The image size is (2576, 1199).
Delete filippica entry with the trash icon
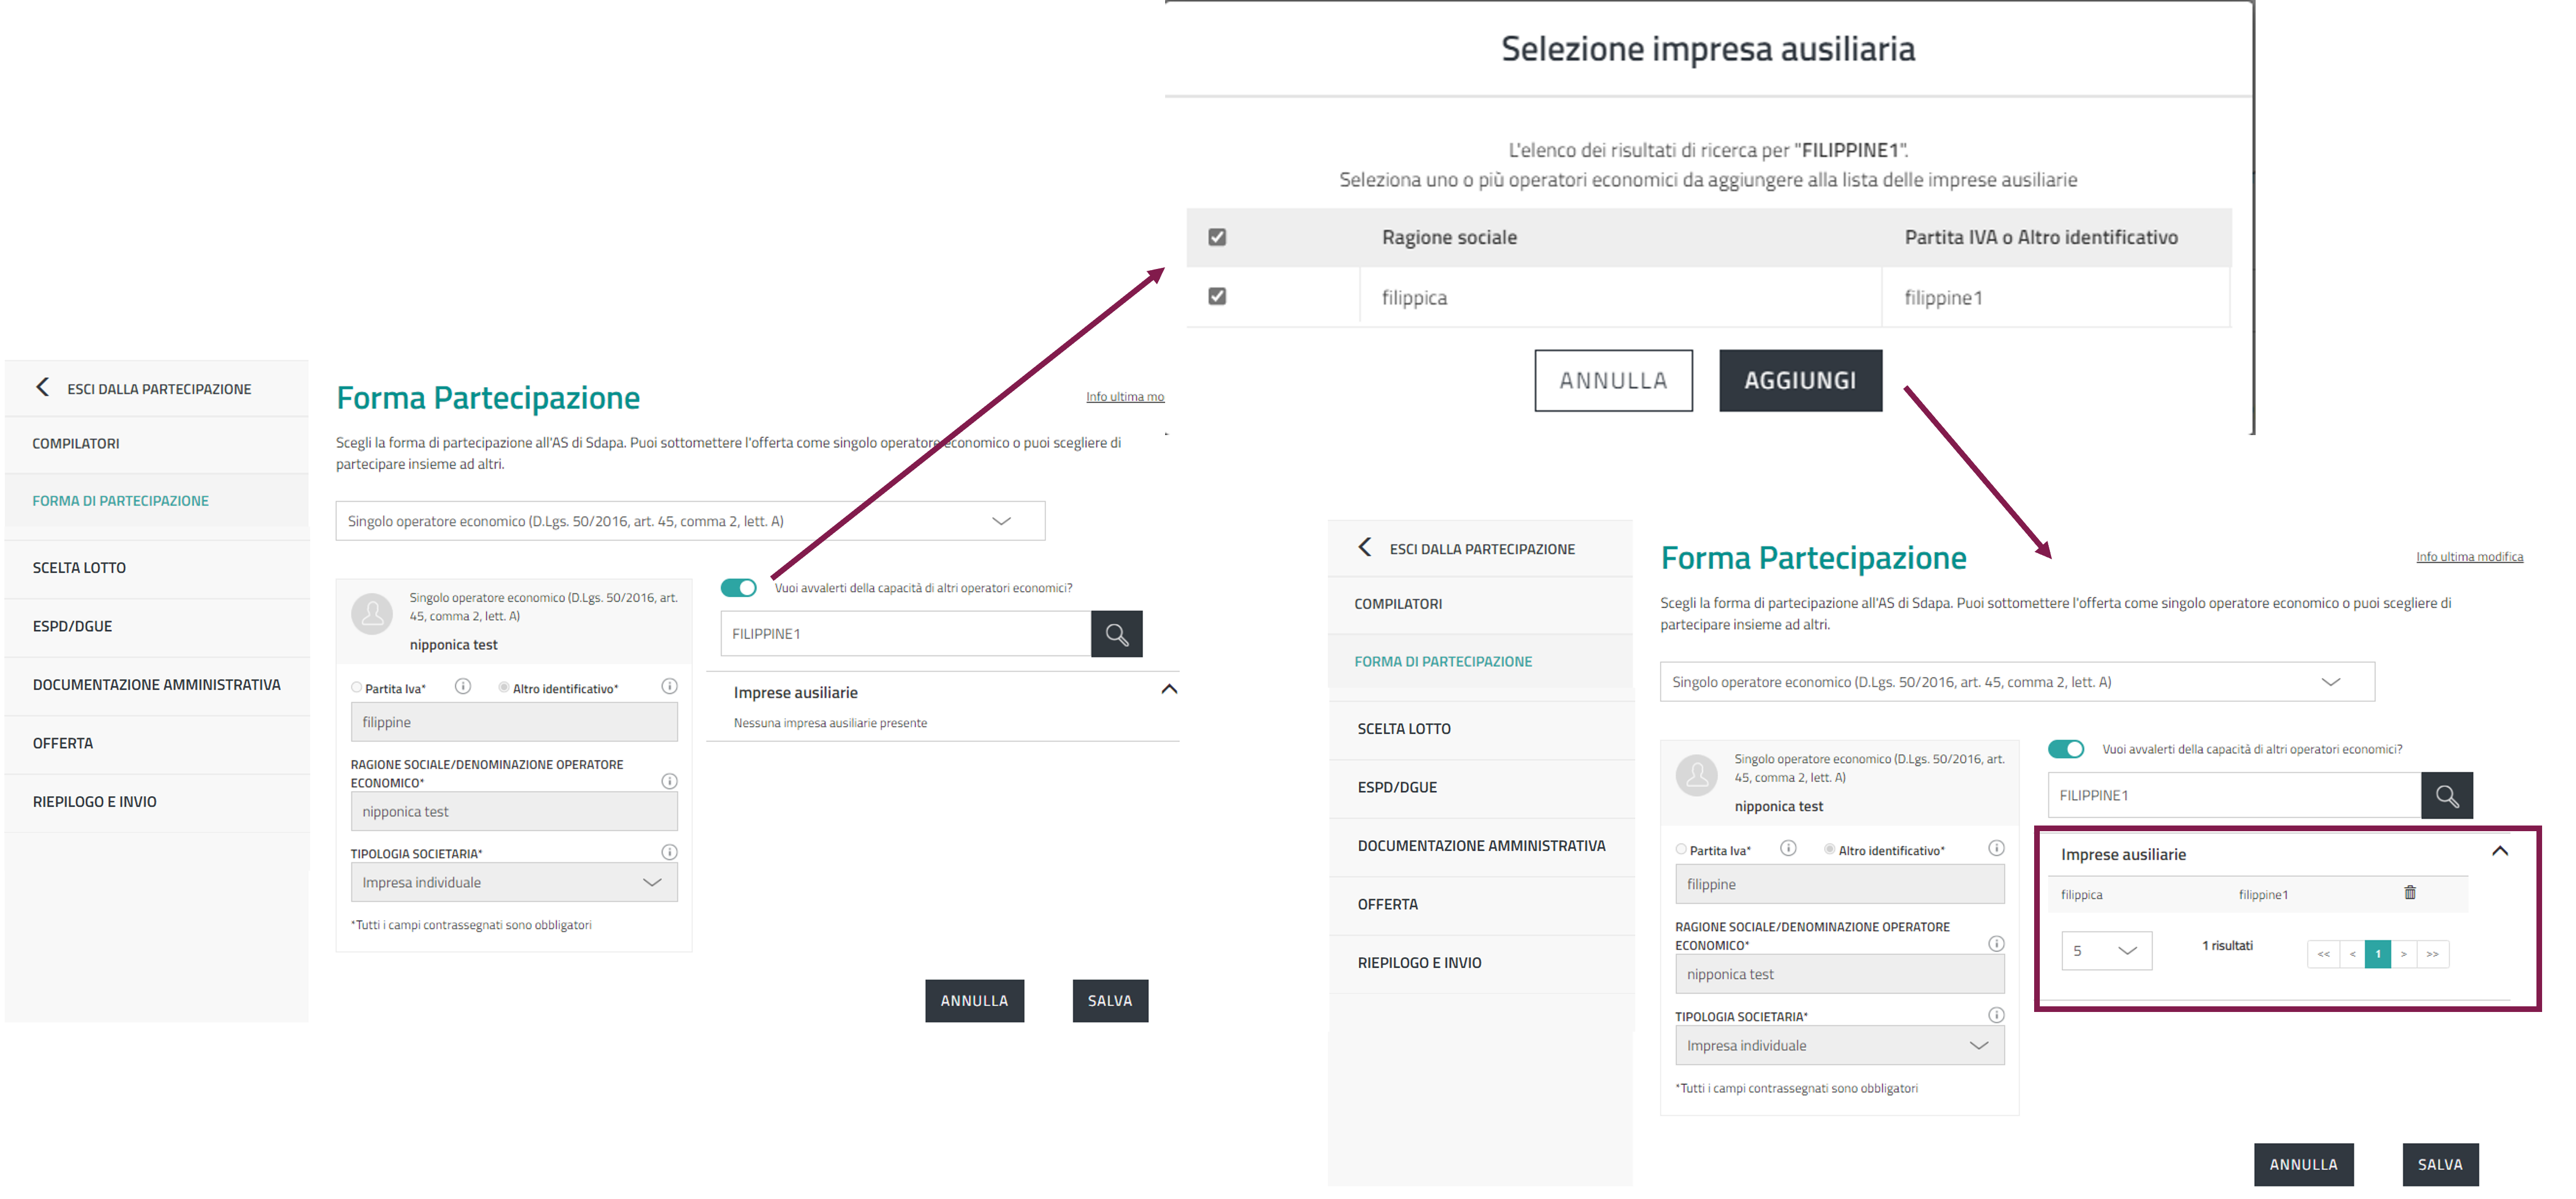point(2409,893)
